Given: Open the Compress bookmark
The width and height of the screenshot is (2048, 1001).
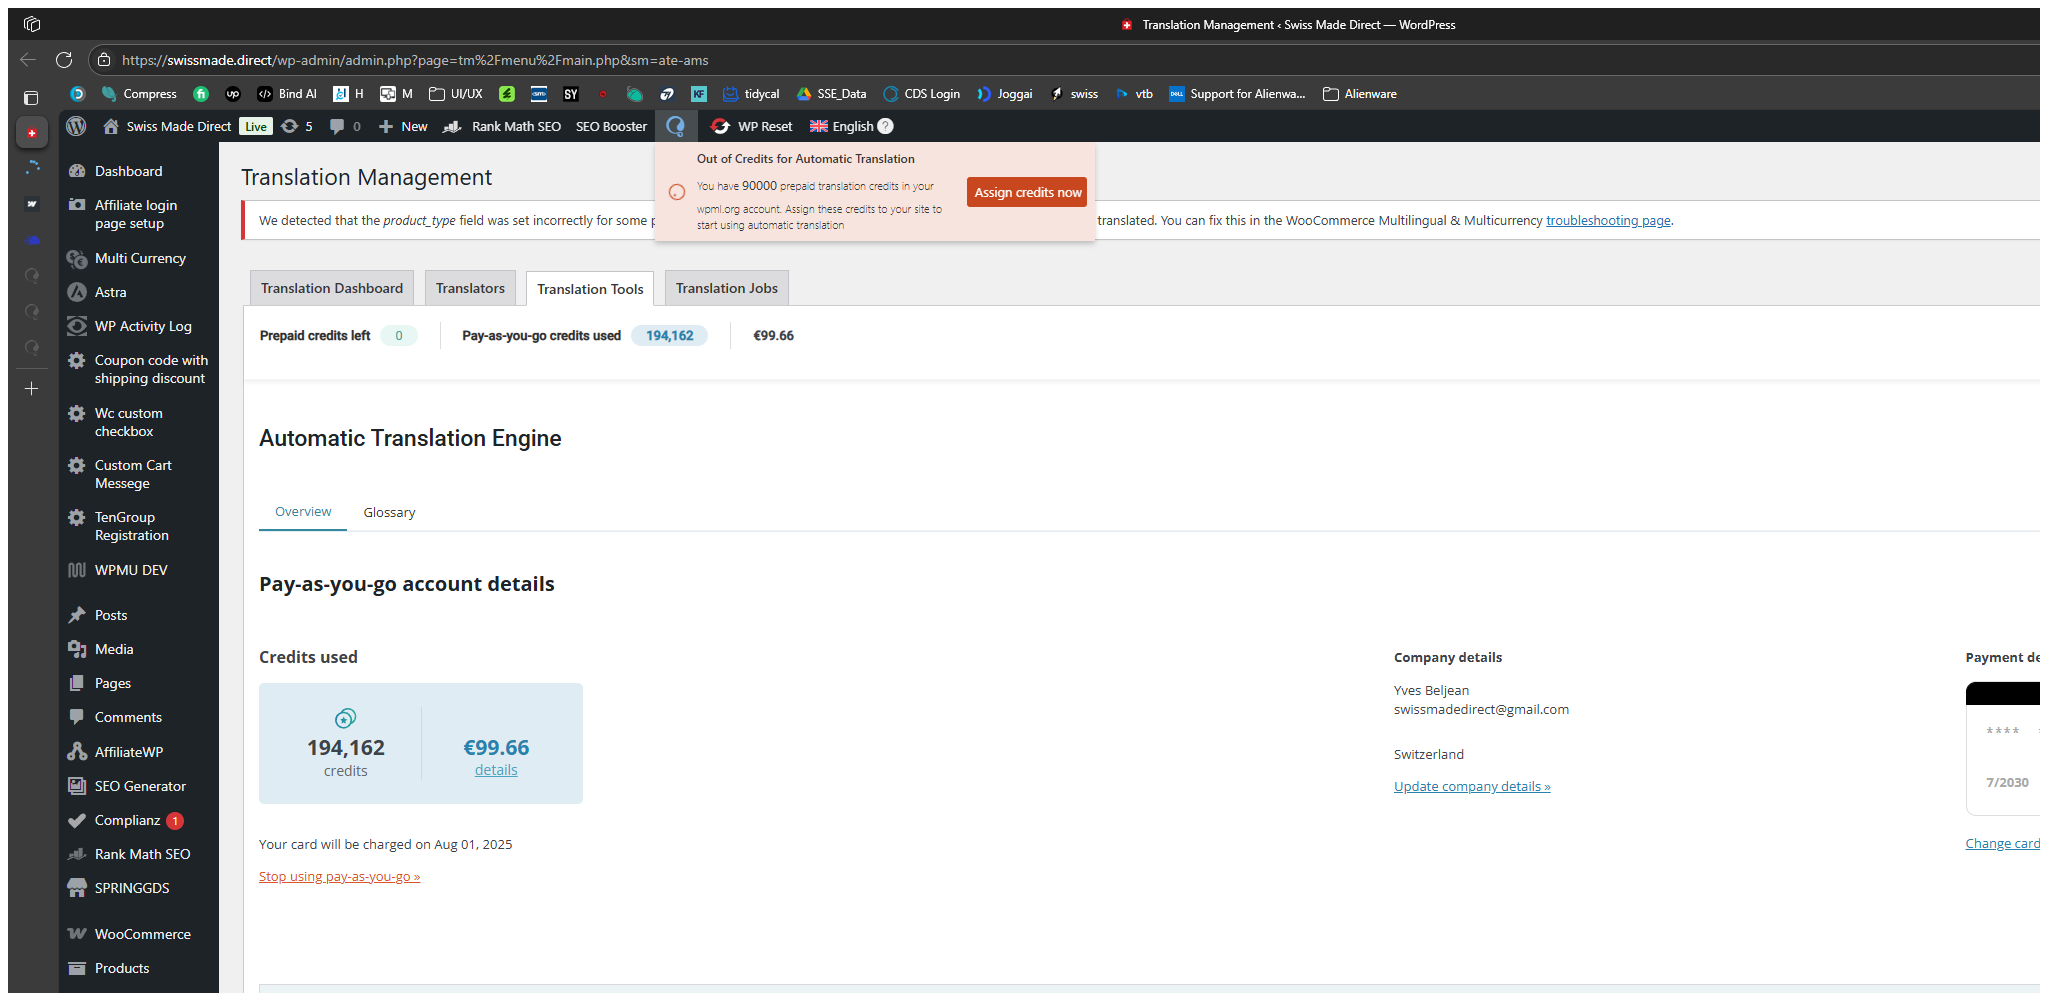Looking at the screenshot, I should click(x=139, y=94).
